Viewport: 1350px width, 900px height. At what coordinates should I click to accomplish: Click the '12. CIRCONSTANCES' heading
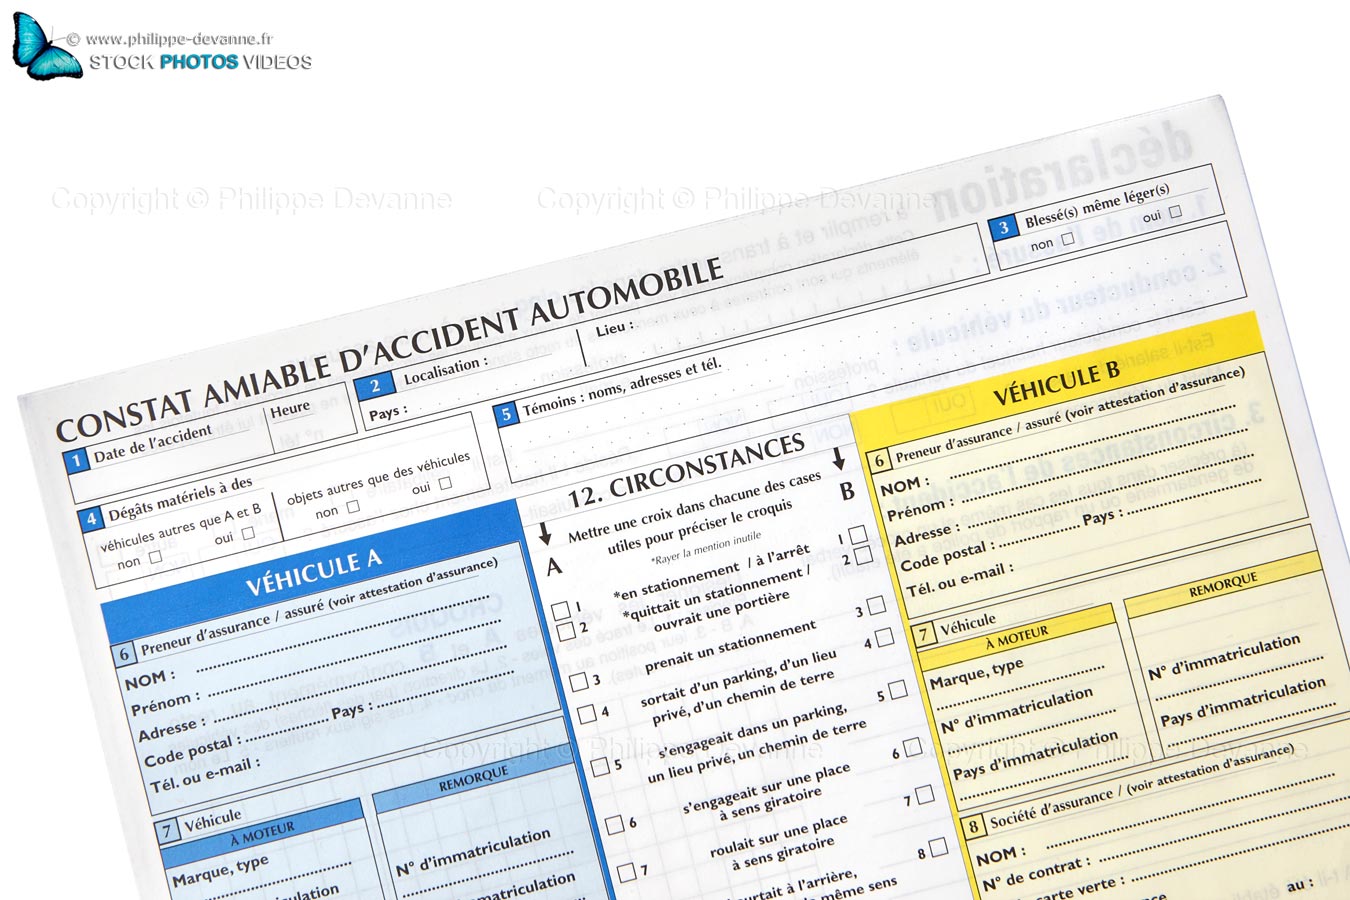click(x=686, y=469)
